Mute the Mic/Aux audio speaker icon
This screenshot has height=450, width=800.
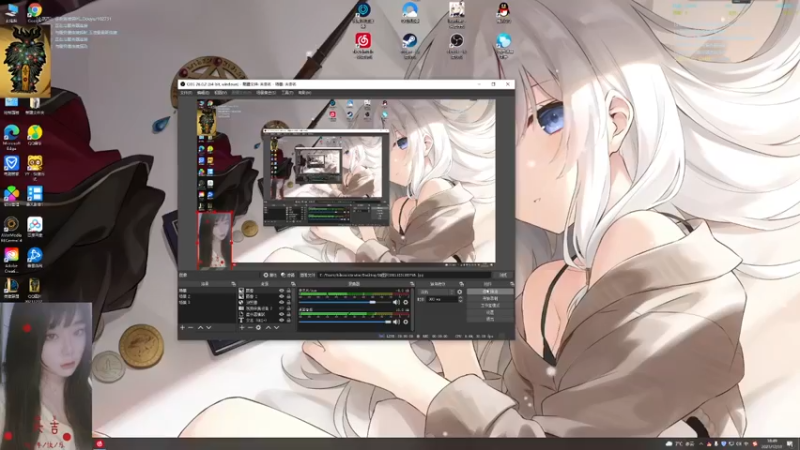point(396,302)
